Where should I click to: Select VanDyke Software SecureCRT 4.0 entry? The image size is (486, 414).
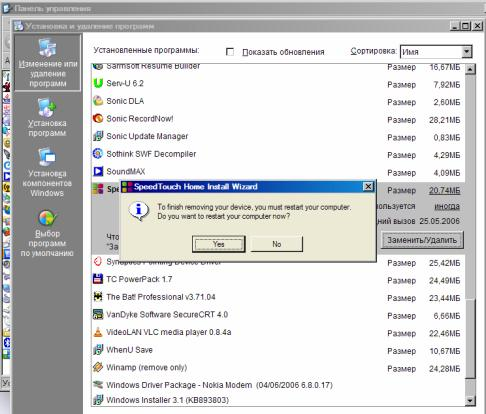(x=278, y=315)
